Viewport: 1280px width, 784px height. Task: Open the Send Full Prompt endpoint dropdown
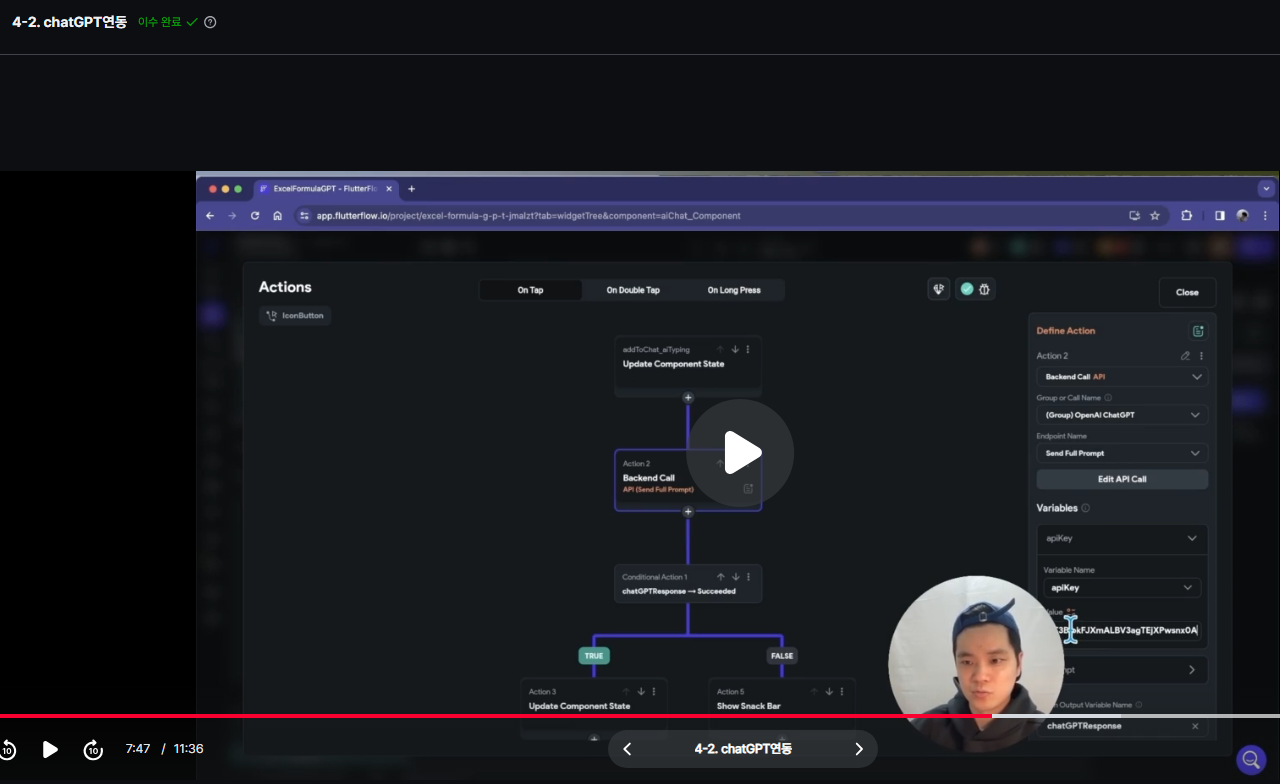(1122, 453)
